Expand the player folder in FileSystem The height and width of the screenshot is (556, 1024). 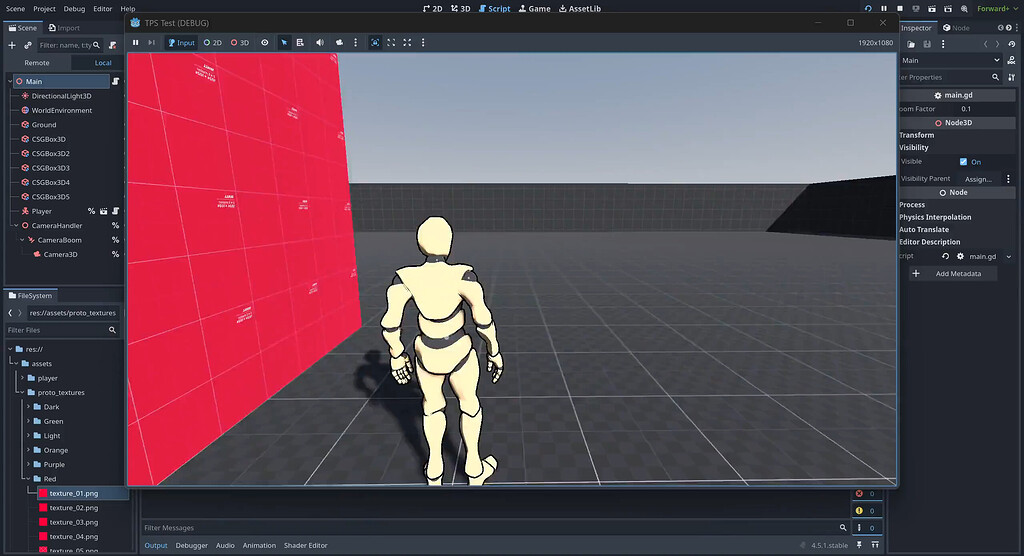pyautogui.click(x=22, y=378)
